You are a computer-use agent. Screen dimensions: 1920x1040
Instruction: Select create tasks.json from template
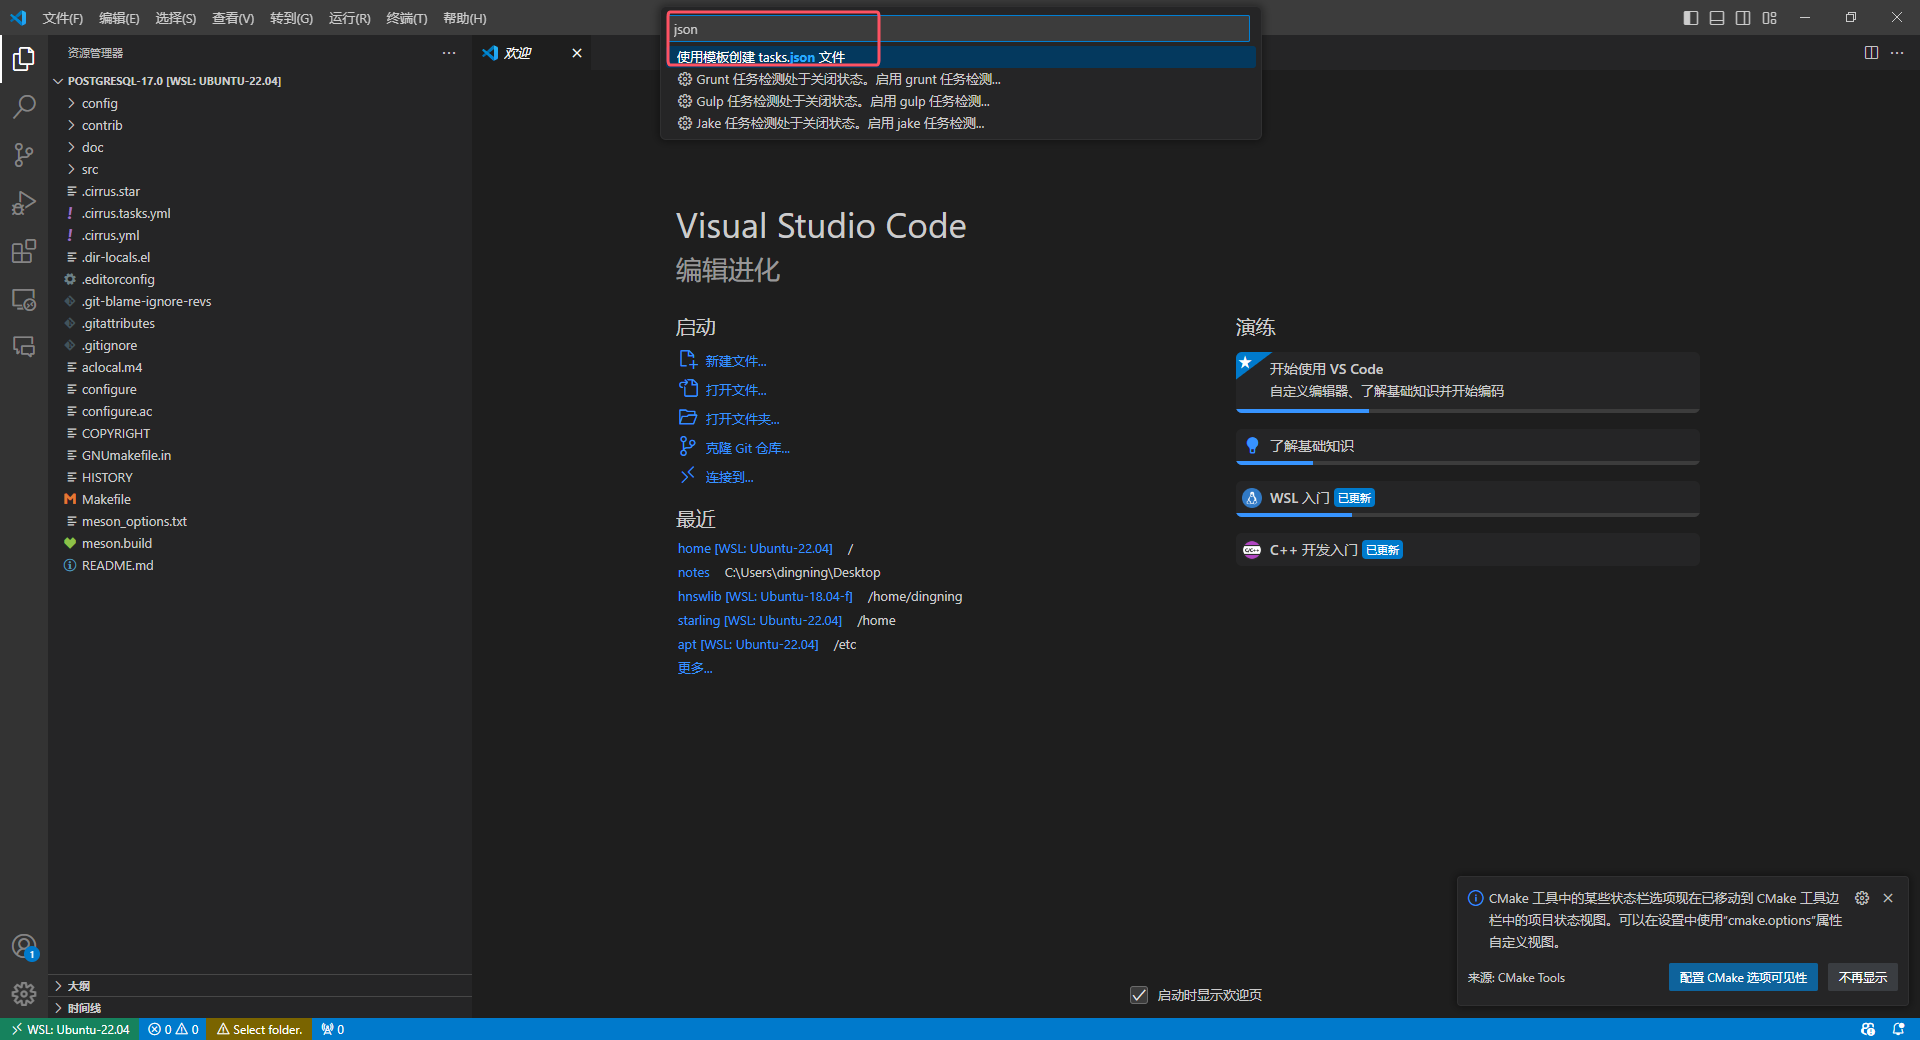760,57
